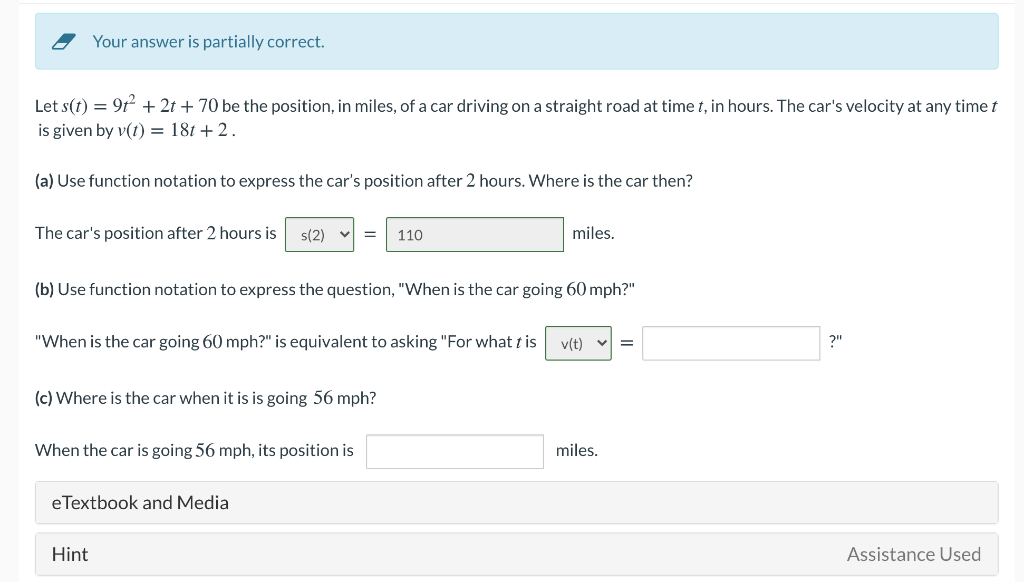The width and height of the screenshot is (1024, 582).
Task: Click the position answer box for part (c)
Action: point(454,451)
